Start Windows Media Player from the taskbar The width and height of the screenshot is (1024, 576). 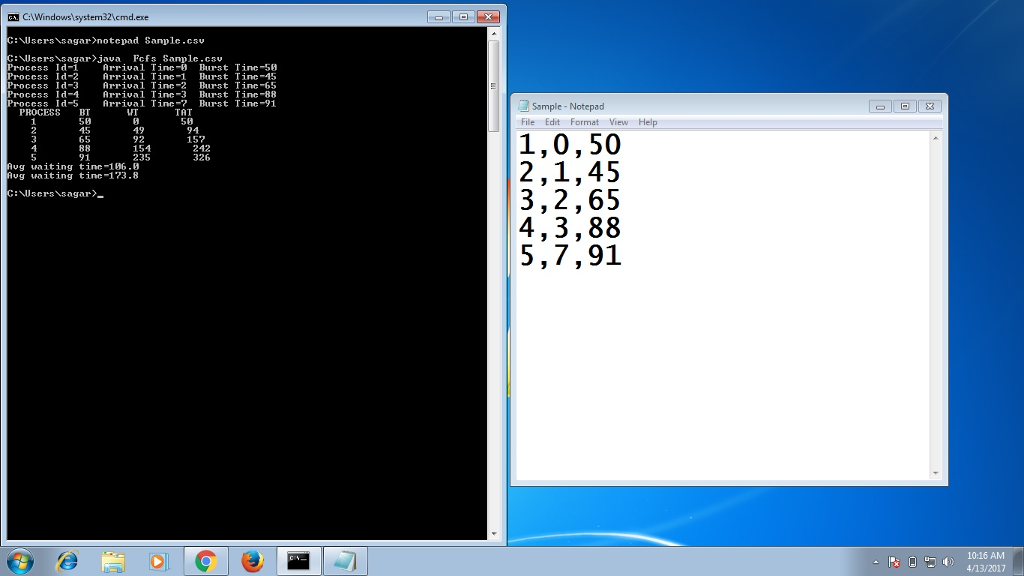point(157,561)
